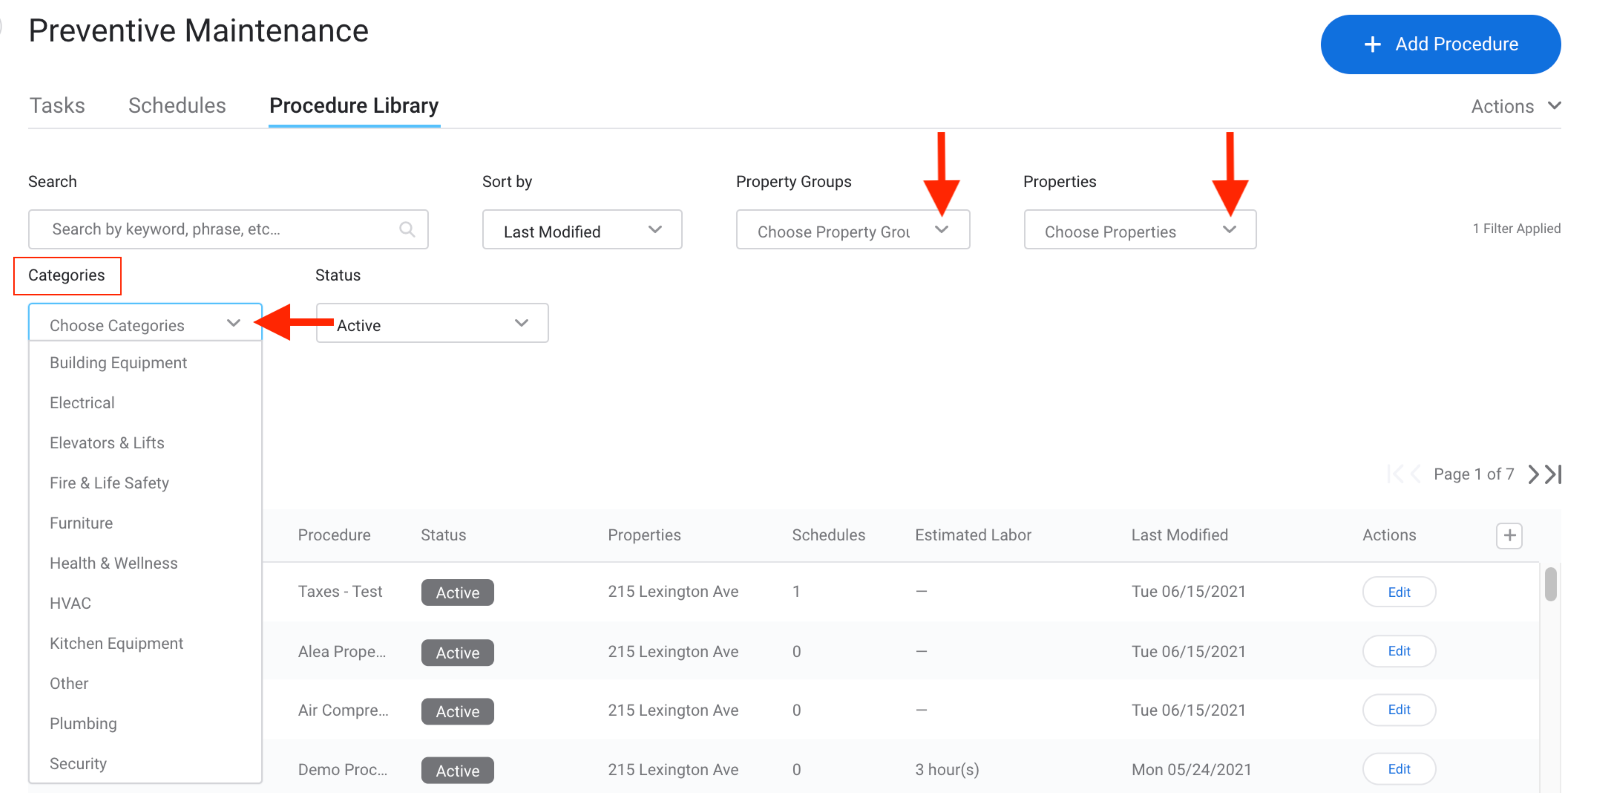Click the add column plus icon
Viewport: 1600px width, 793px height.
[1509, 536]
